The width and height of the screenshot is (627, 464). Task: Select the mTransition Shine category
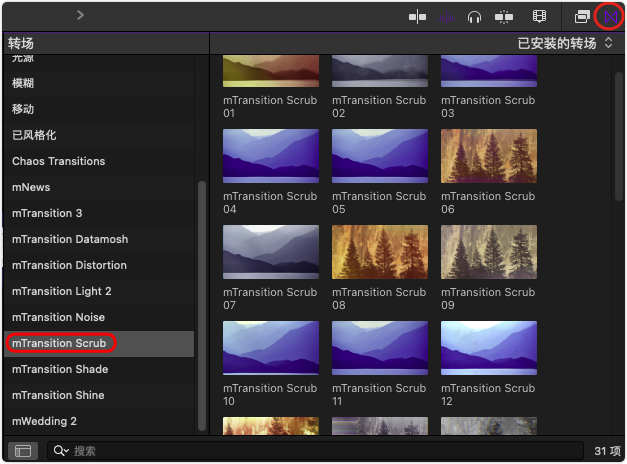click(x=99, y=395)
